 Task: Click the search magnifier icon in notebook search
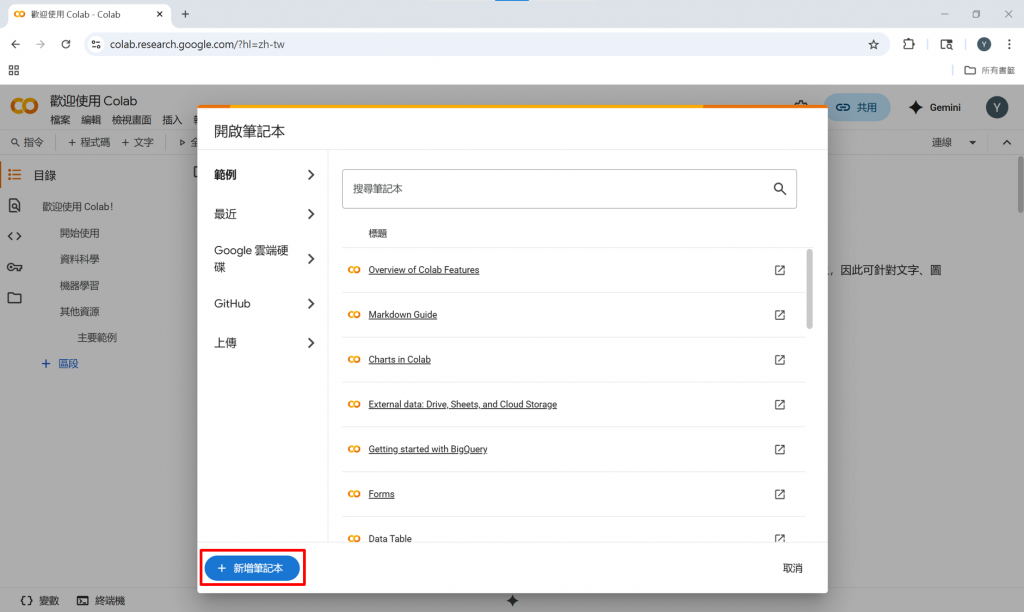[779, 189]
